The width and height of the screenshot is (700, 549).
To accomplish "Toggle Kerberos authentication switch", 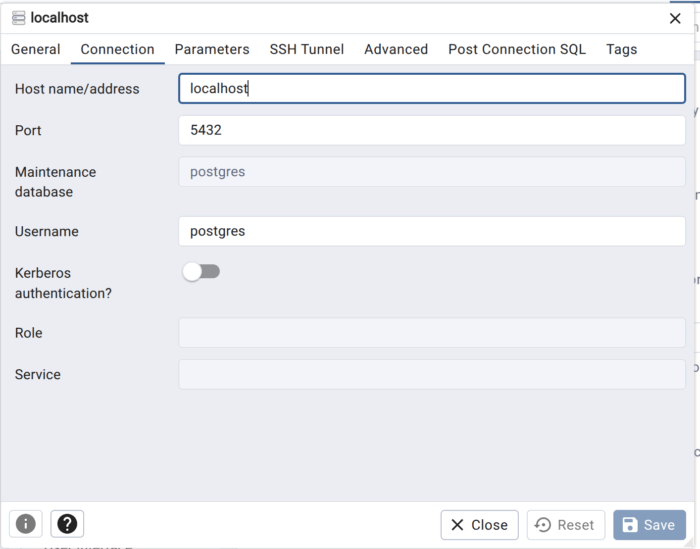I will click(x=201, y=272).
